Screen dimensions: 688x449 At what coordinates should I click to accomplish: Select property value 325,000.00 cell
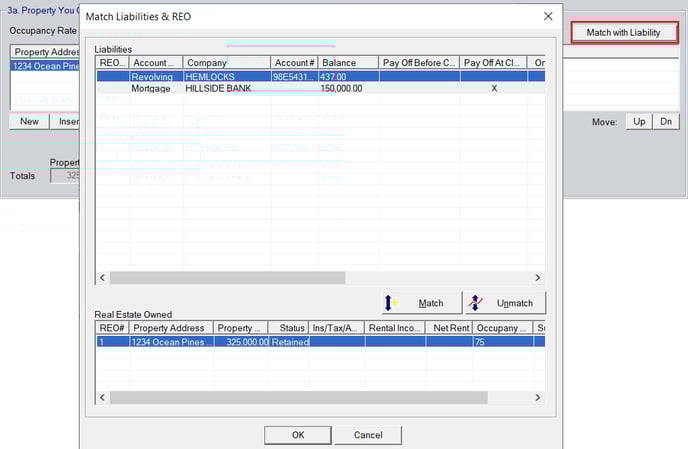241,342
